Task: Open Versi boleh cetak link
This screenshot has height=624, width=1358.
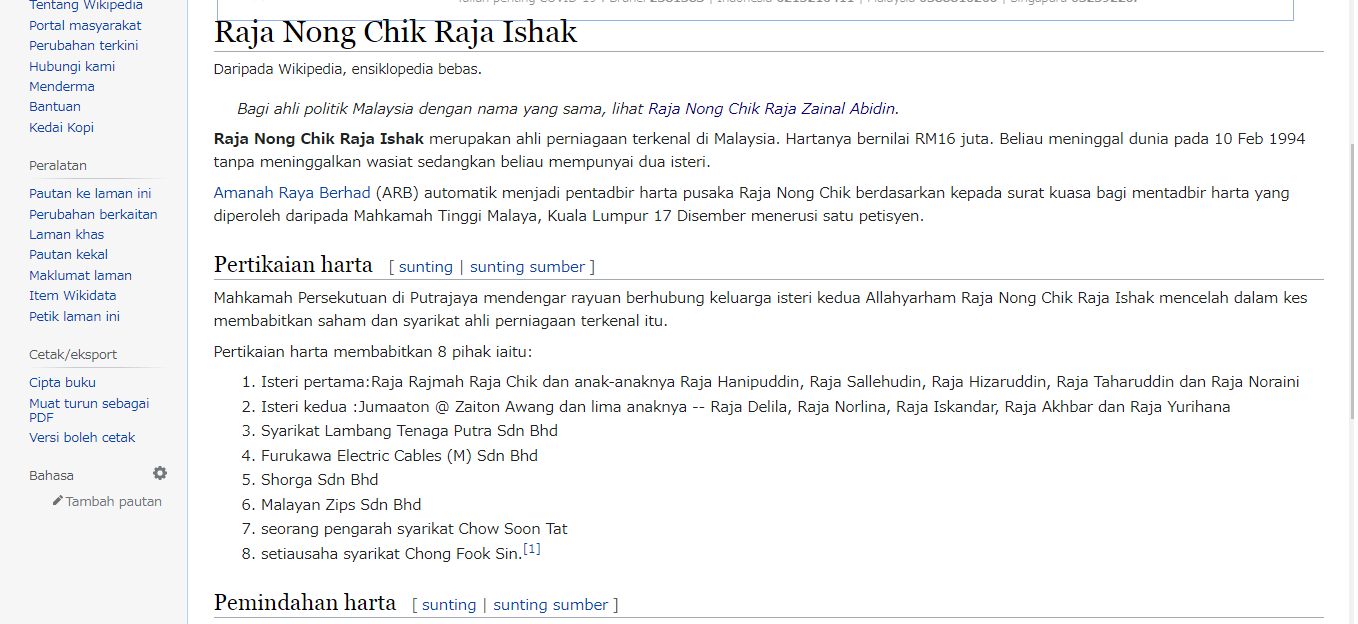Action: tap(82, 437)
